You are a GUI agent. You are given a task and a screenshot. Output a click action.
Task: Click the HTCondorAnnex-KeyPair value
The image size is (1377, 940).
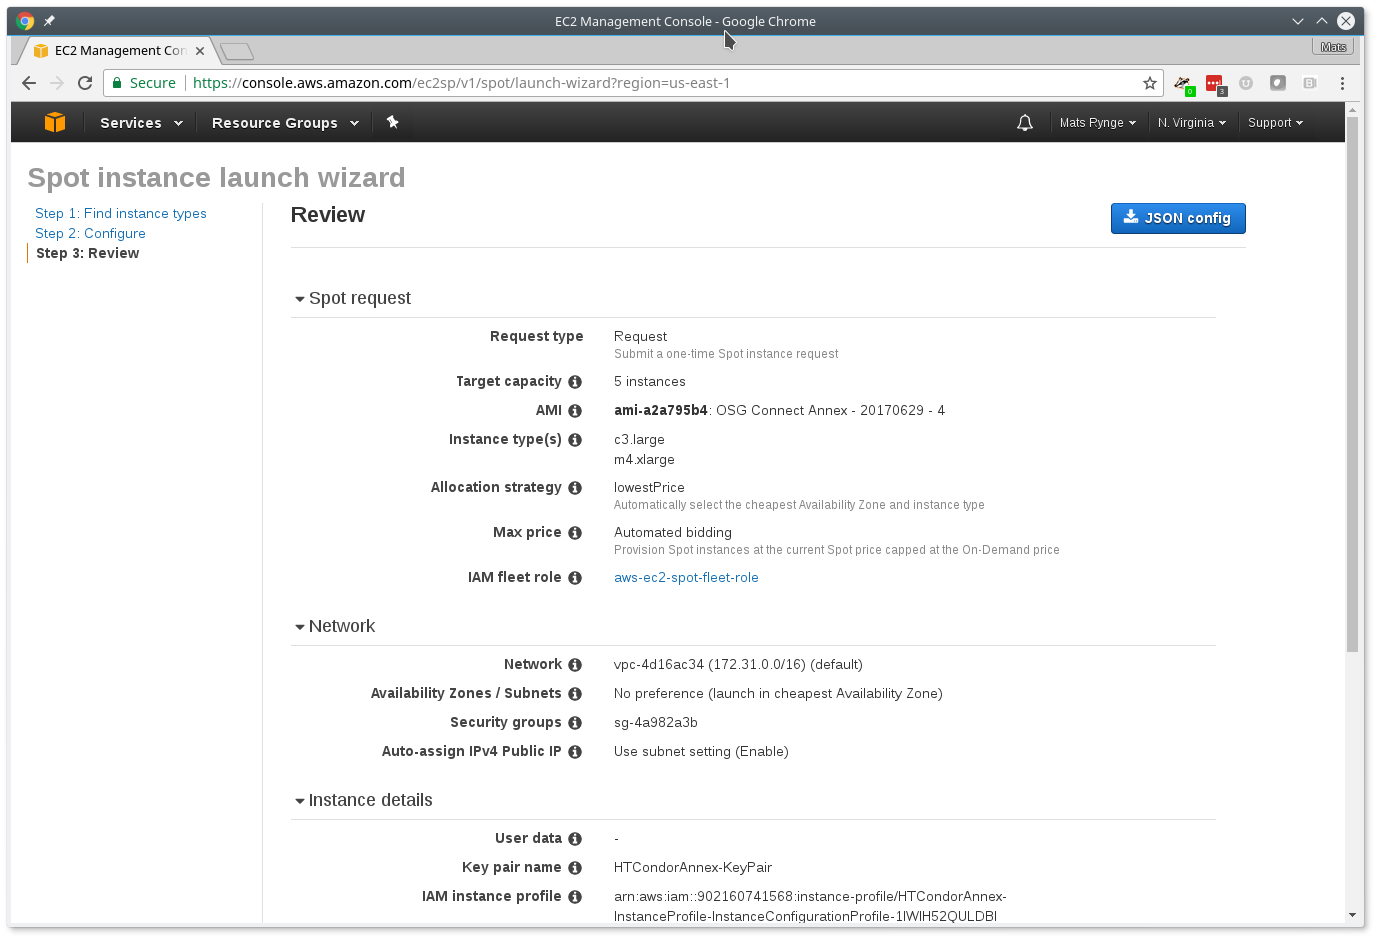click(x=693, y=868)
